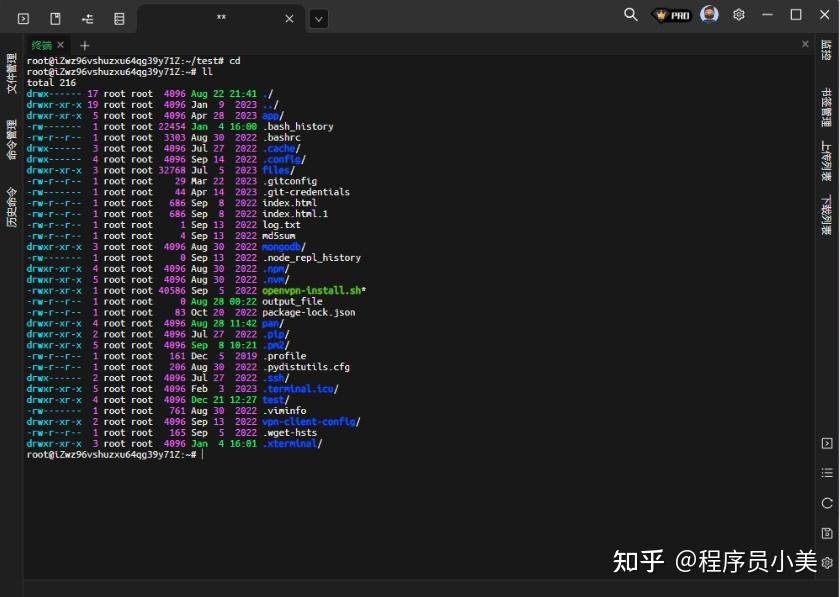Image resolution: width=840 pixels, height=597 pixels.
Task: Click the .cache/ directory name
Action: coord(281,148)
